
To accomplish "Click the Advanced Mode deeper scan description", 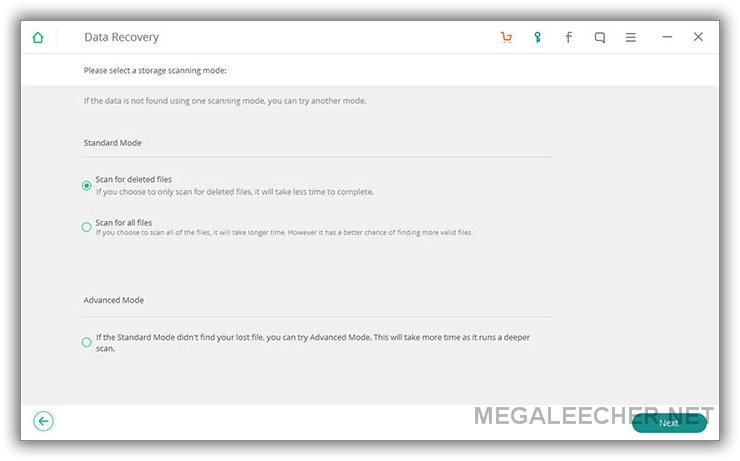I will point(313,343).
